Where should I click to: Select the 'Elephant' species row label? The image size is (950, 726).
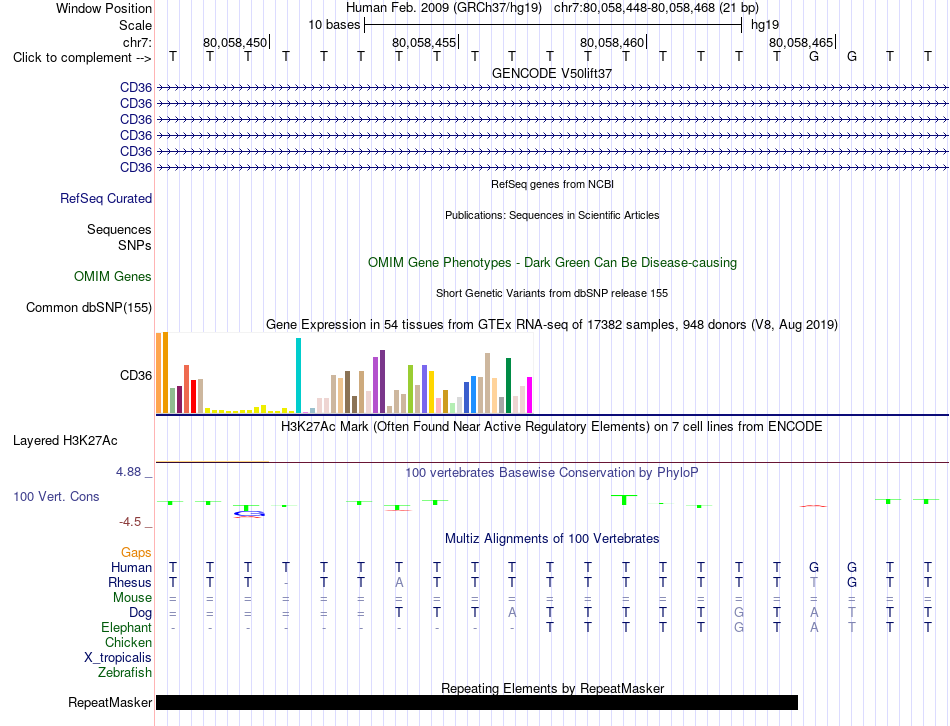point(126,627)
